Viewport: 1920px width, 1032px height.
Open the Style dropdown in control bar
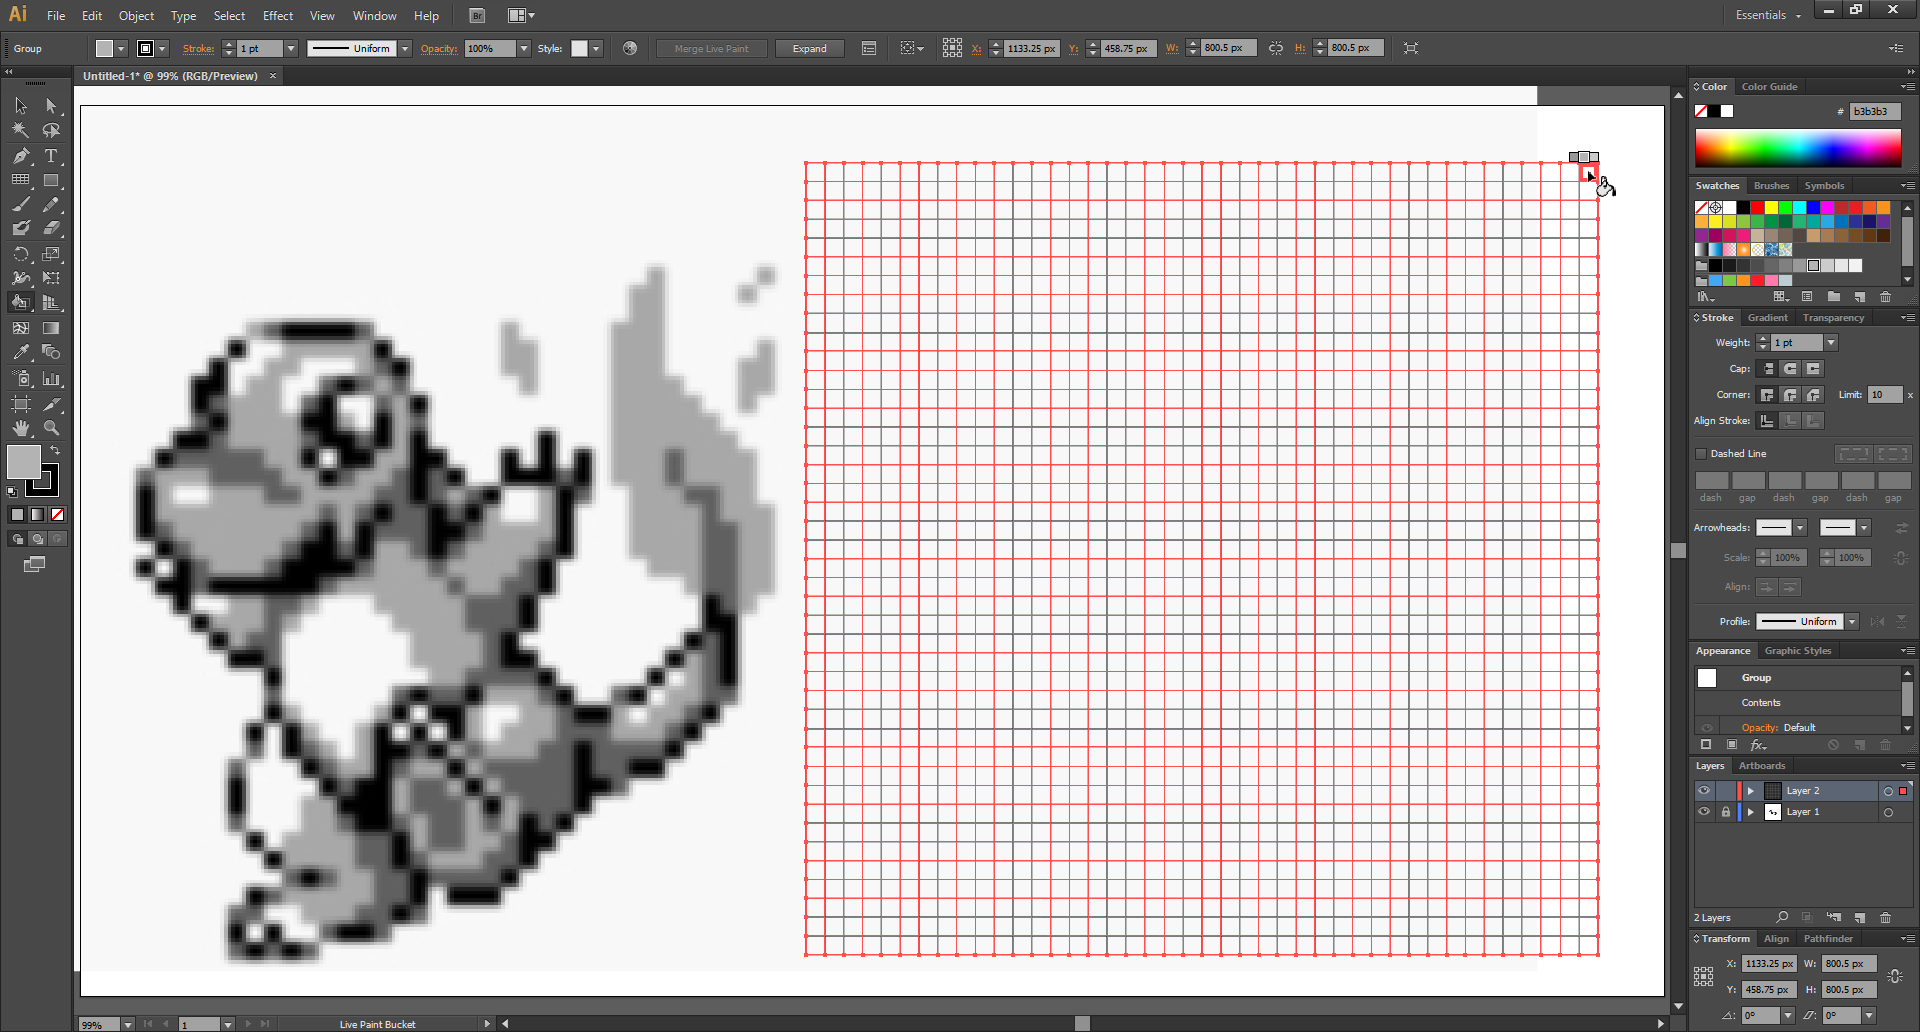596,48
